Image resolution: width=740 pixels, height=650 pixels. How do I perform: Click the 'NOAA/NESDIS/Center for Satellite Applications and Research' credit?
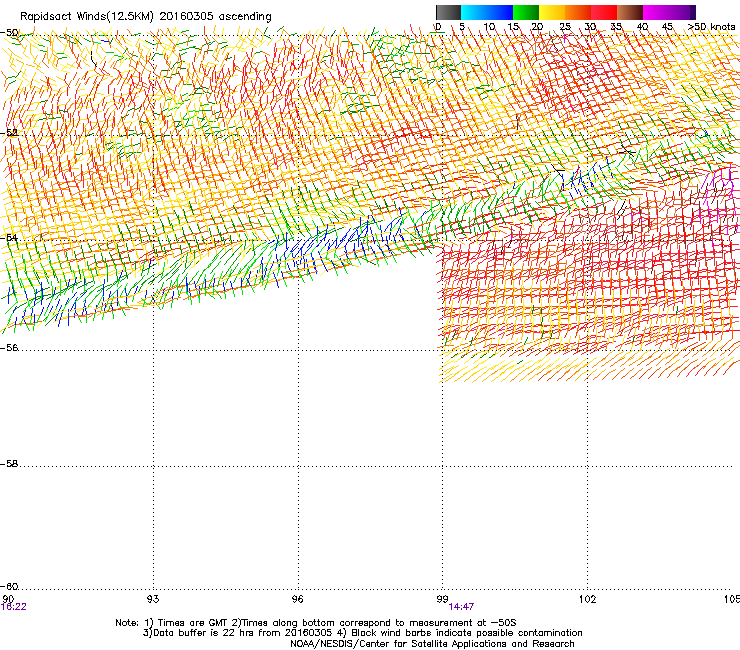coord(432,644)
